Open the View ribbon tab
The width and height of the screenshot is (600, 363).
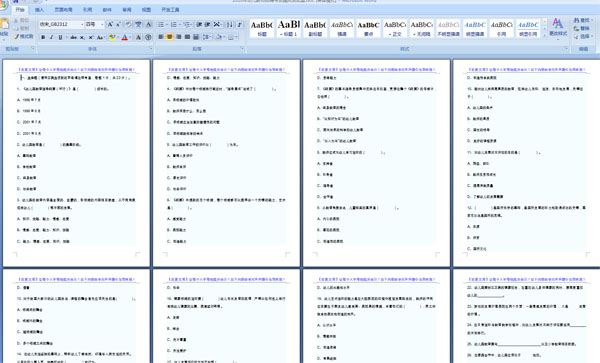pyautogui.click(x=146, y=10)
